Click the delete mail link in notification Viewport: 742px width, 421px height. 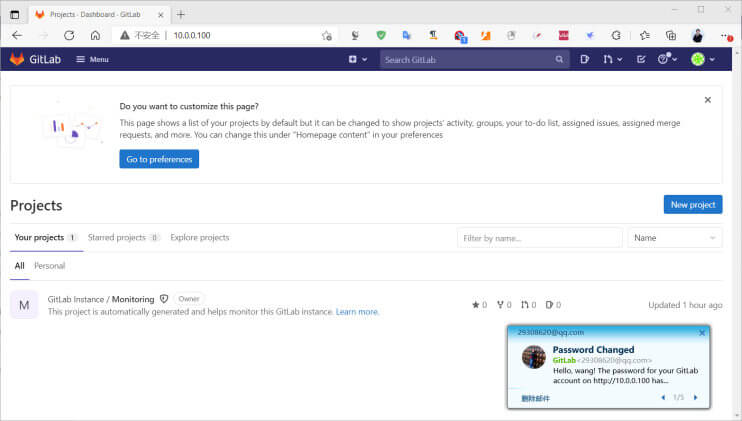click(x=535, y=398)
